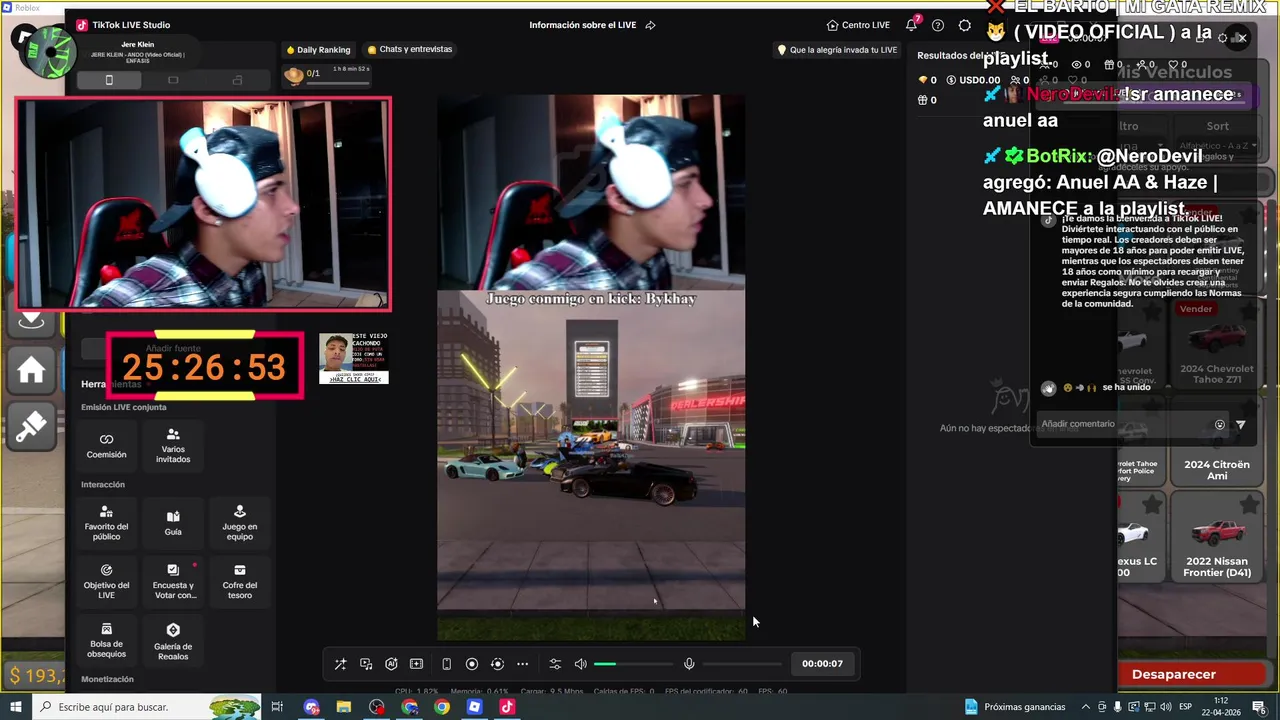Open Galería de Regalos tool
This screenshot has height=720, width=1280.
point(173,641)
